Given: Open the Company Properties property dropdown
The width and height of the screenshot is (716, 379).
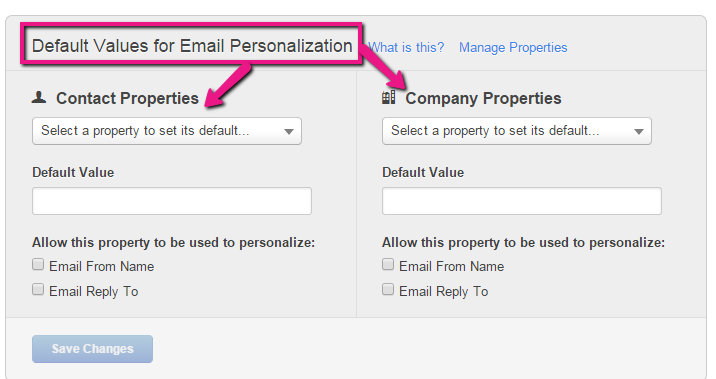Looking at the screenshot, I should click(x=516, y=131).
